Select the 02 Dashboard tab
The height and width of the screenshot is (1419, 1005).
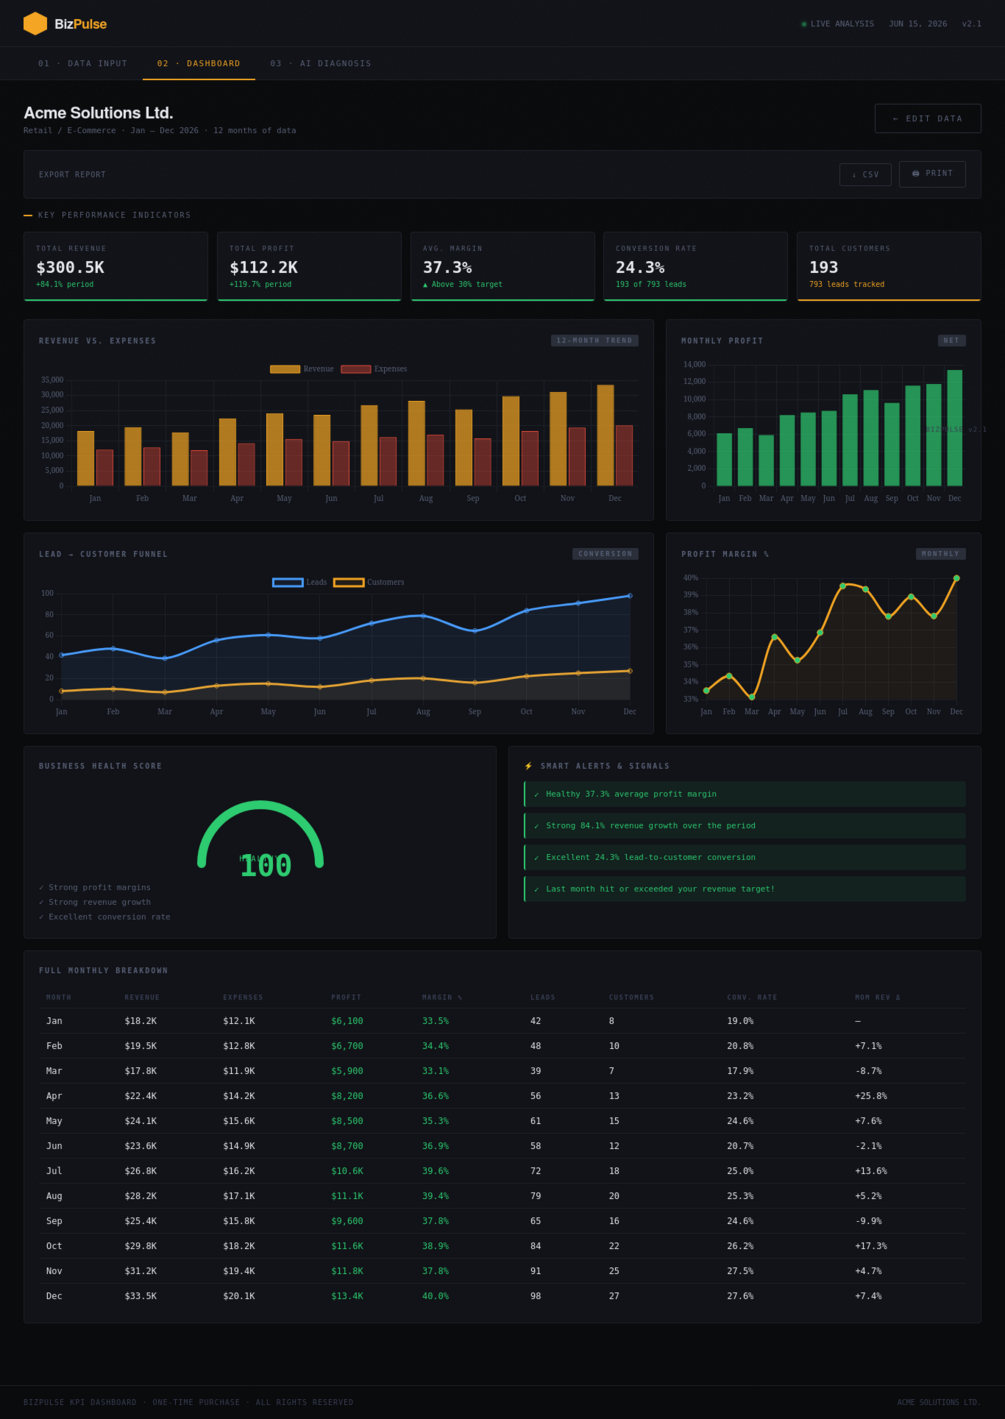tap(199, 63)
